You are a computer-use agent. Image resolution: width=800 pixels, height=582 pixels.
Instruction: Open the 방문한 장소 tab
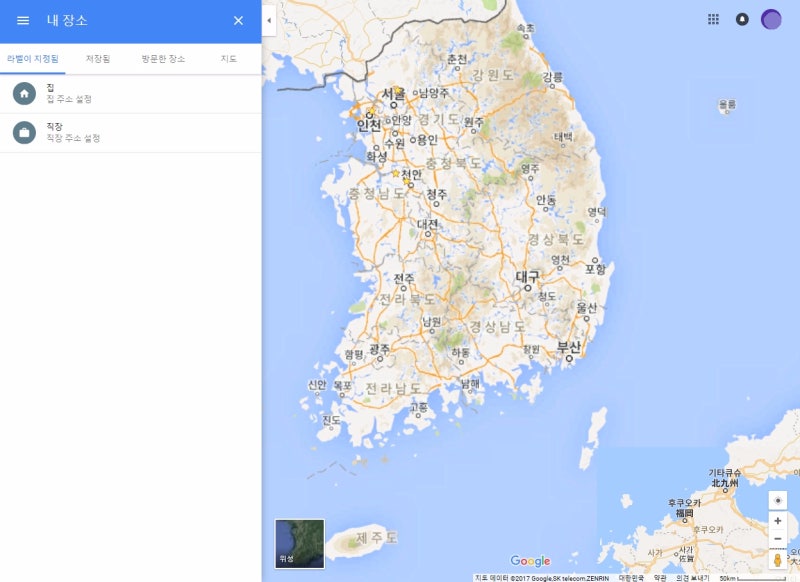[x=163, y=59]
